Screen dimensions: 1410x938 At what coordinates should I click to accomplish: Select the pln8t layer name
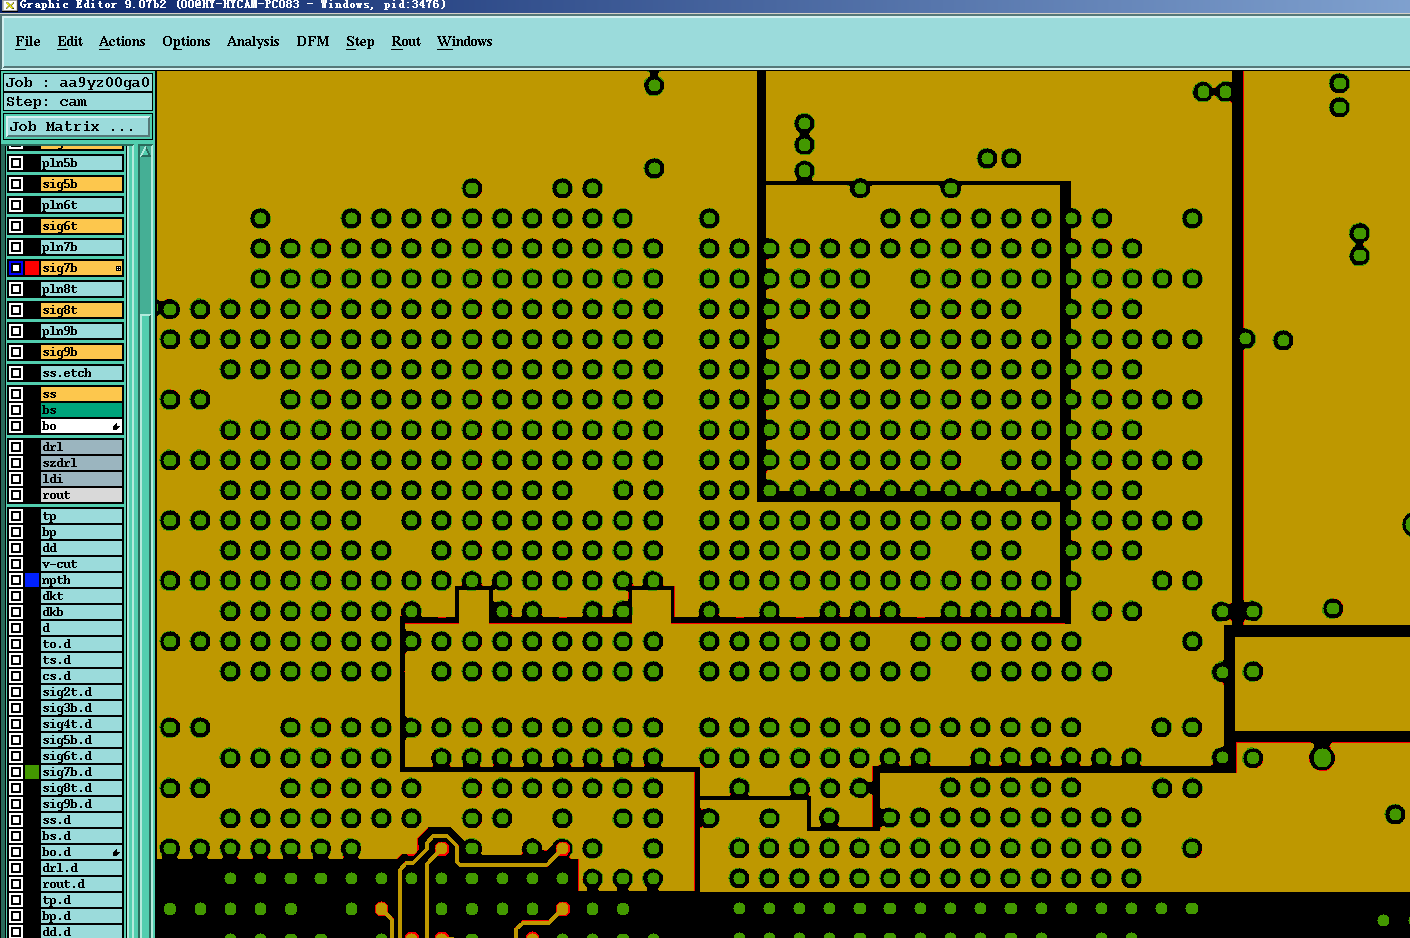tap(81, 289)
